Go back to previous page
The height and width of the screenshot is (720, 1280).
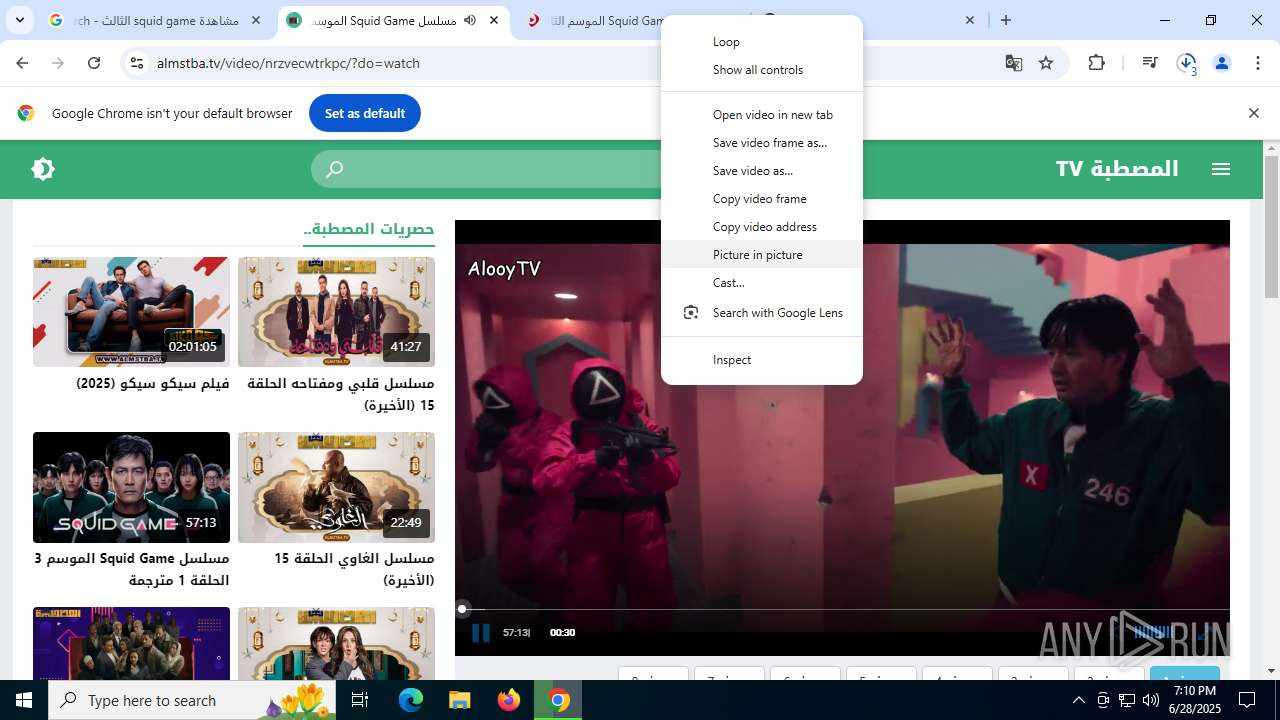pos(22,63)
